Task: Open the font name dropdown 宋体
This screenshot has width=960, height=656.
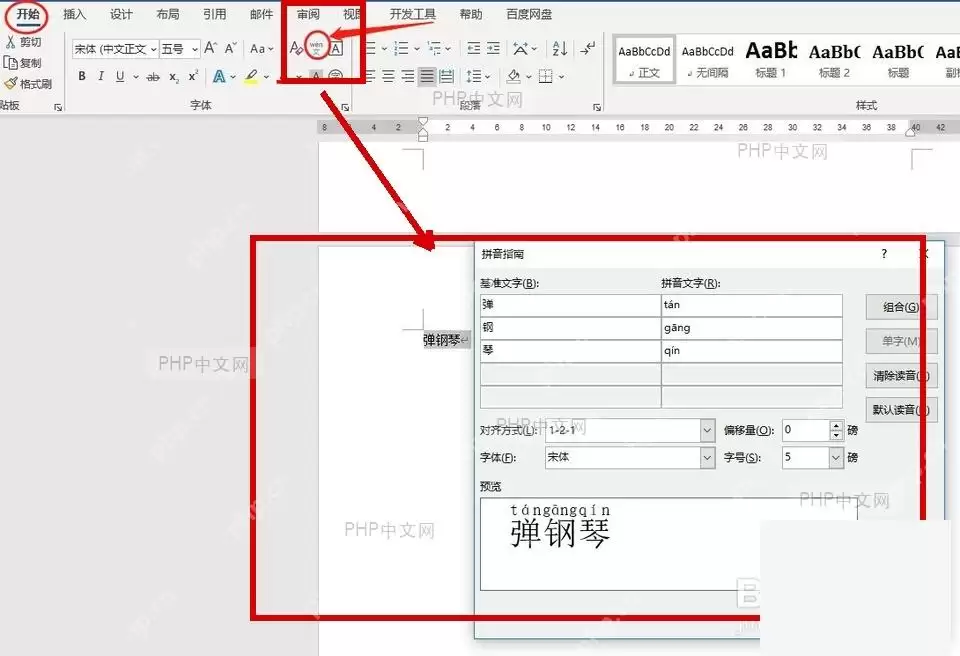Action: pyautogui.click(x=153, y=48)
